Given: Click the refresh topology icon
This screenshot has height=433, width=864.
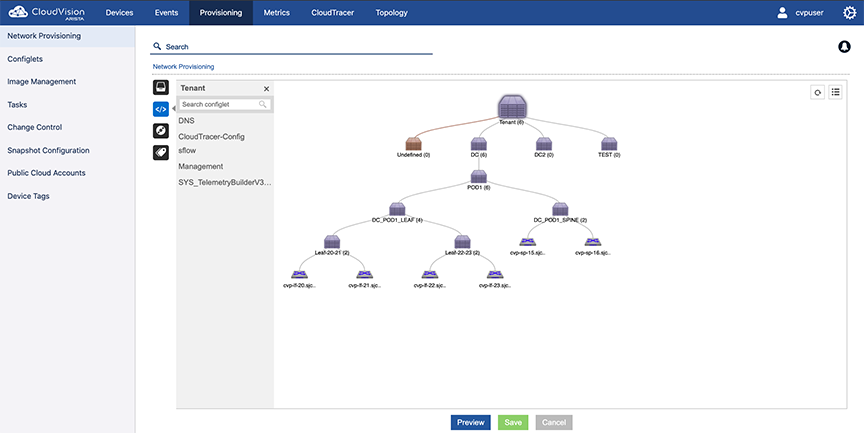Looking at the screenshot, I should [817, 93].
